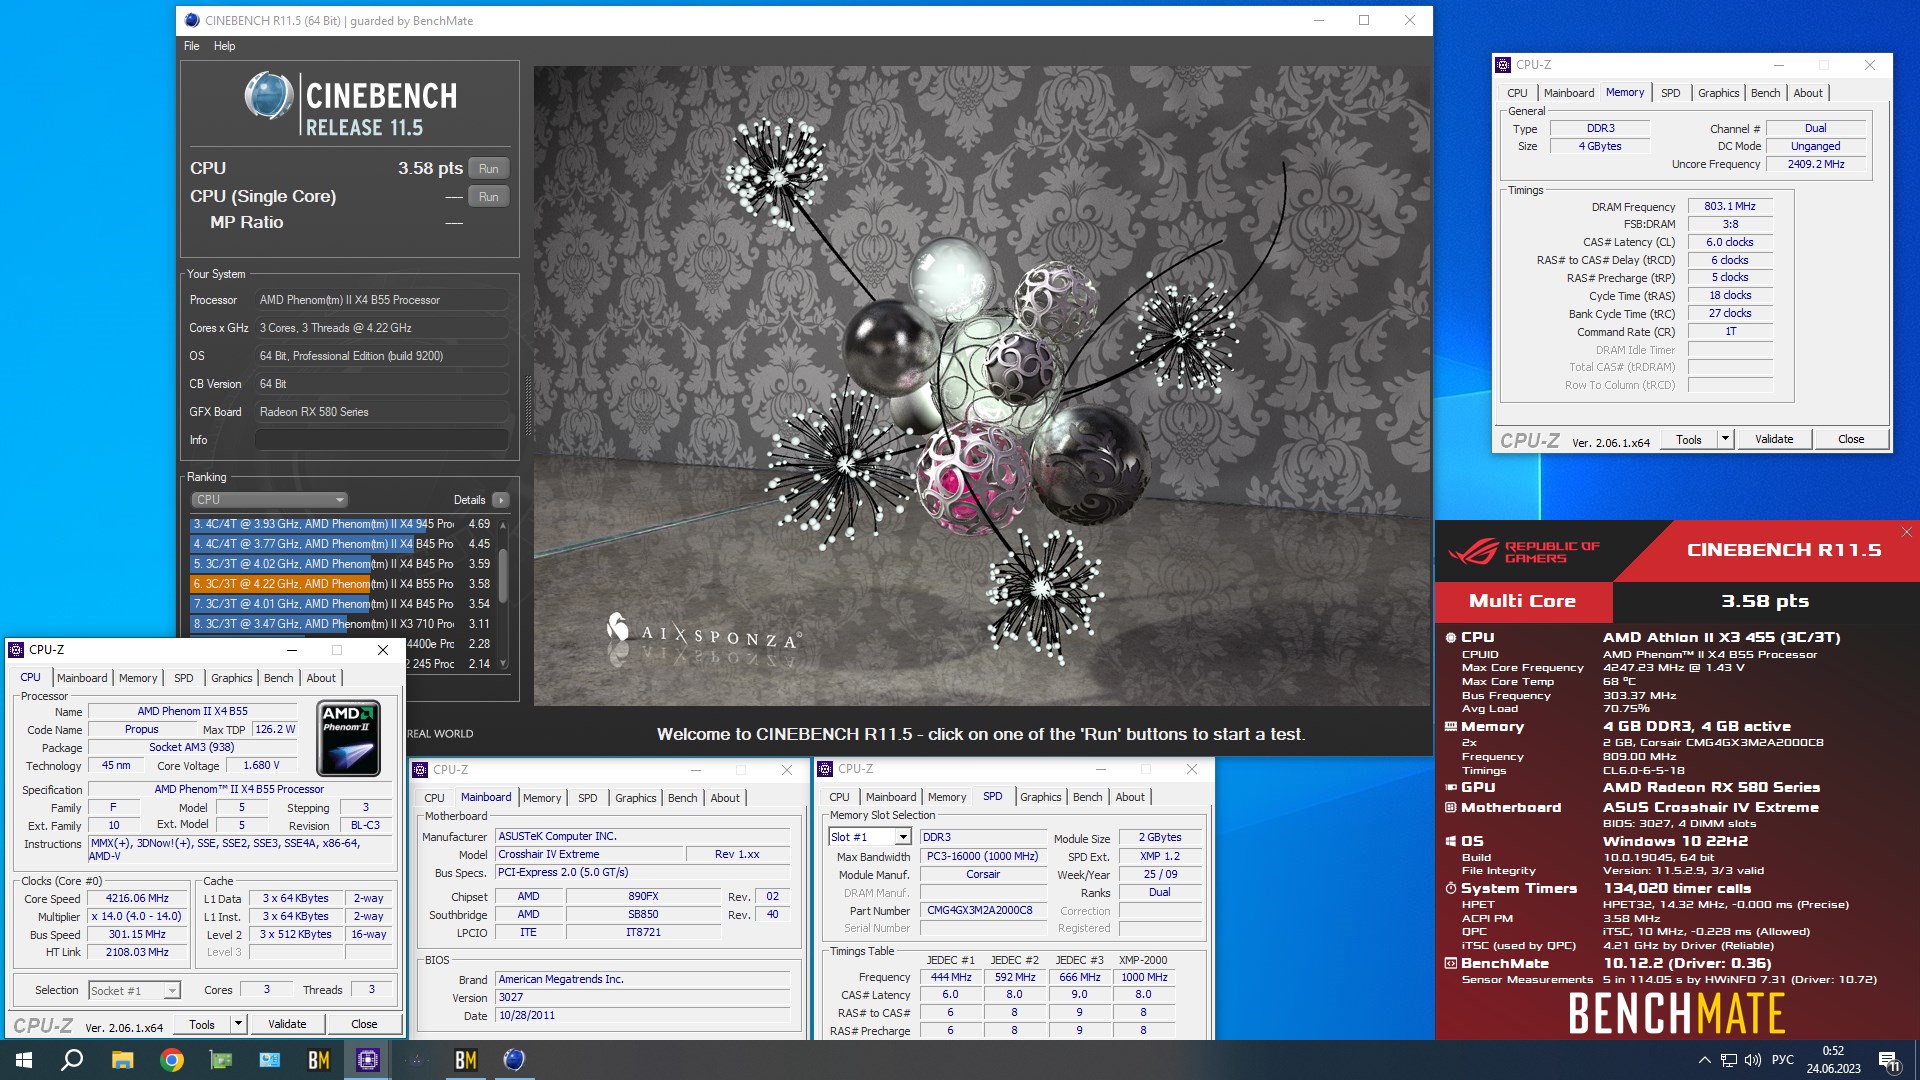Click Validate in CPU-Z Memory window

(1774, 439)
